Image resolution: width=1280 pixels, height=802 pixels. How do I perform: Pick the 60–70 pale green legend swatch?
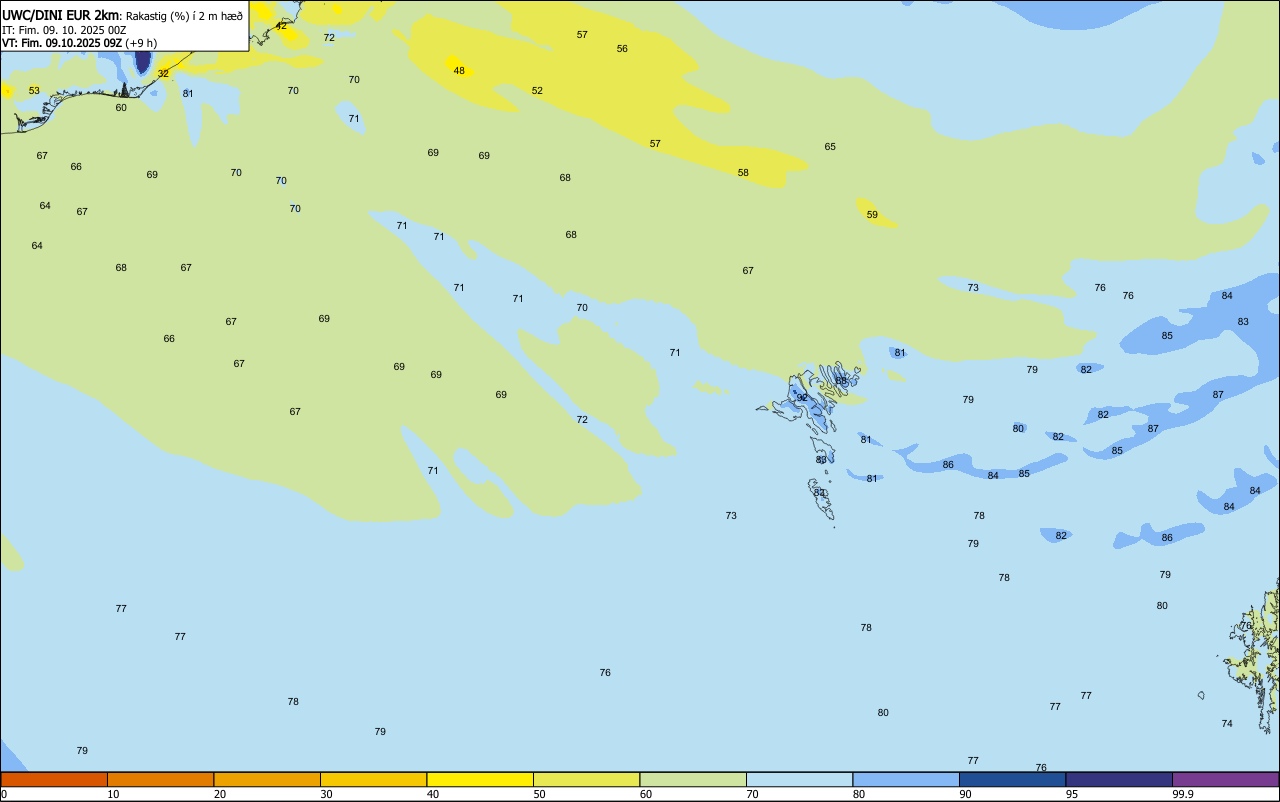693,779
